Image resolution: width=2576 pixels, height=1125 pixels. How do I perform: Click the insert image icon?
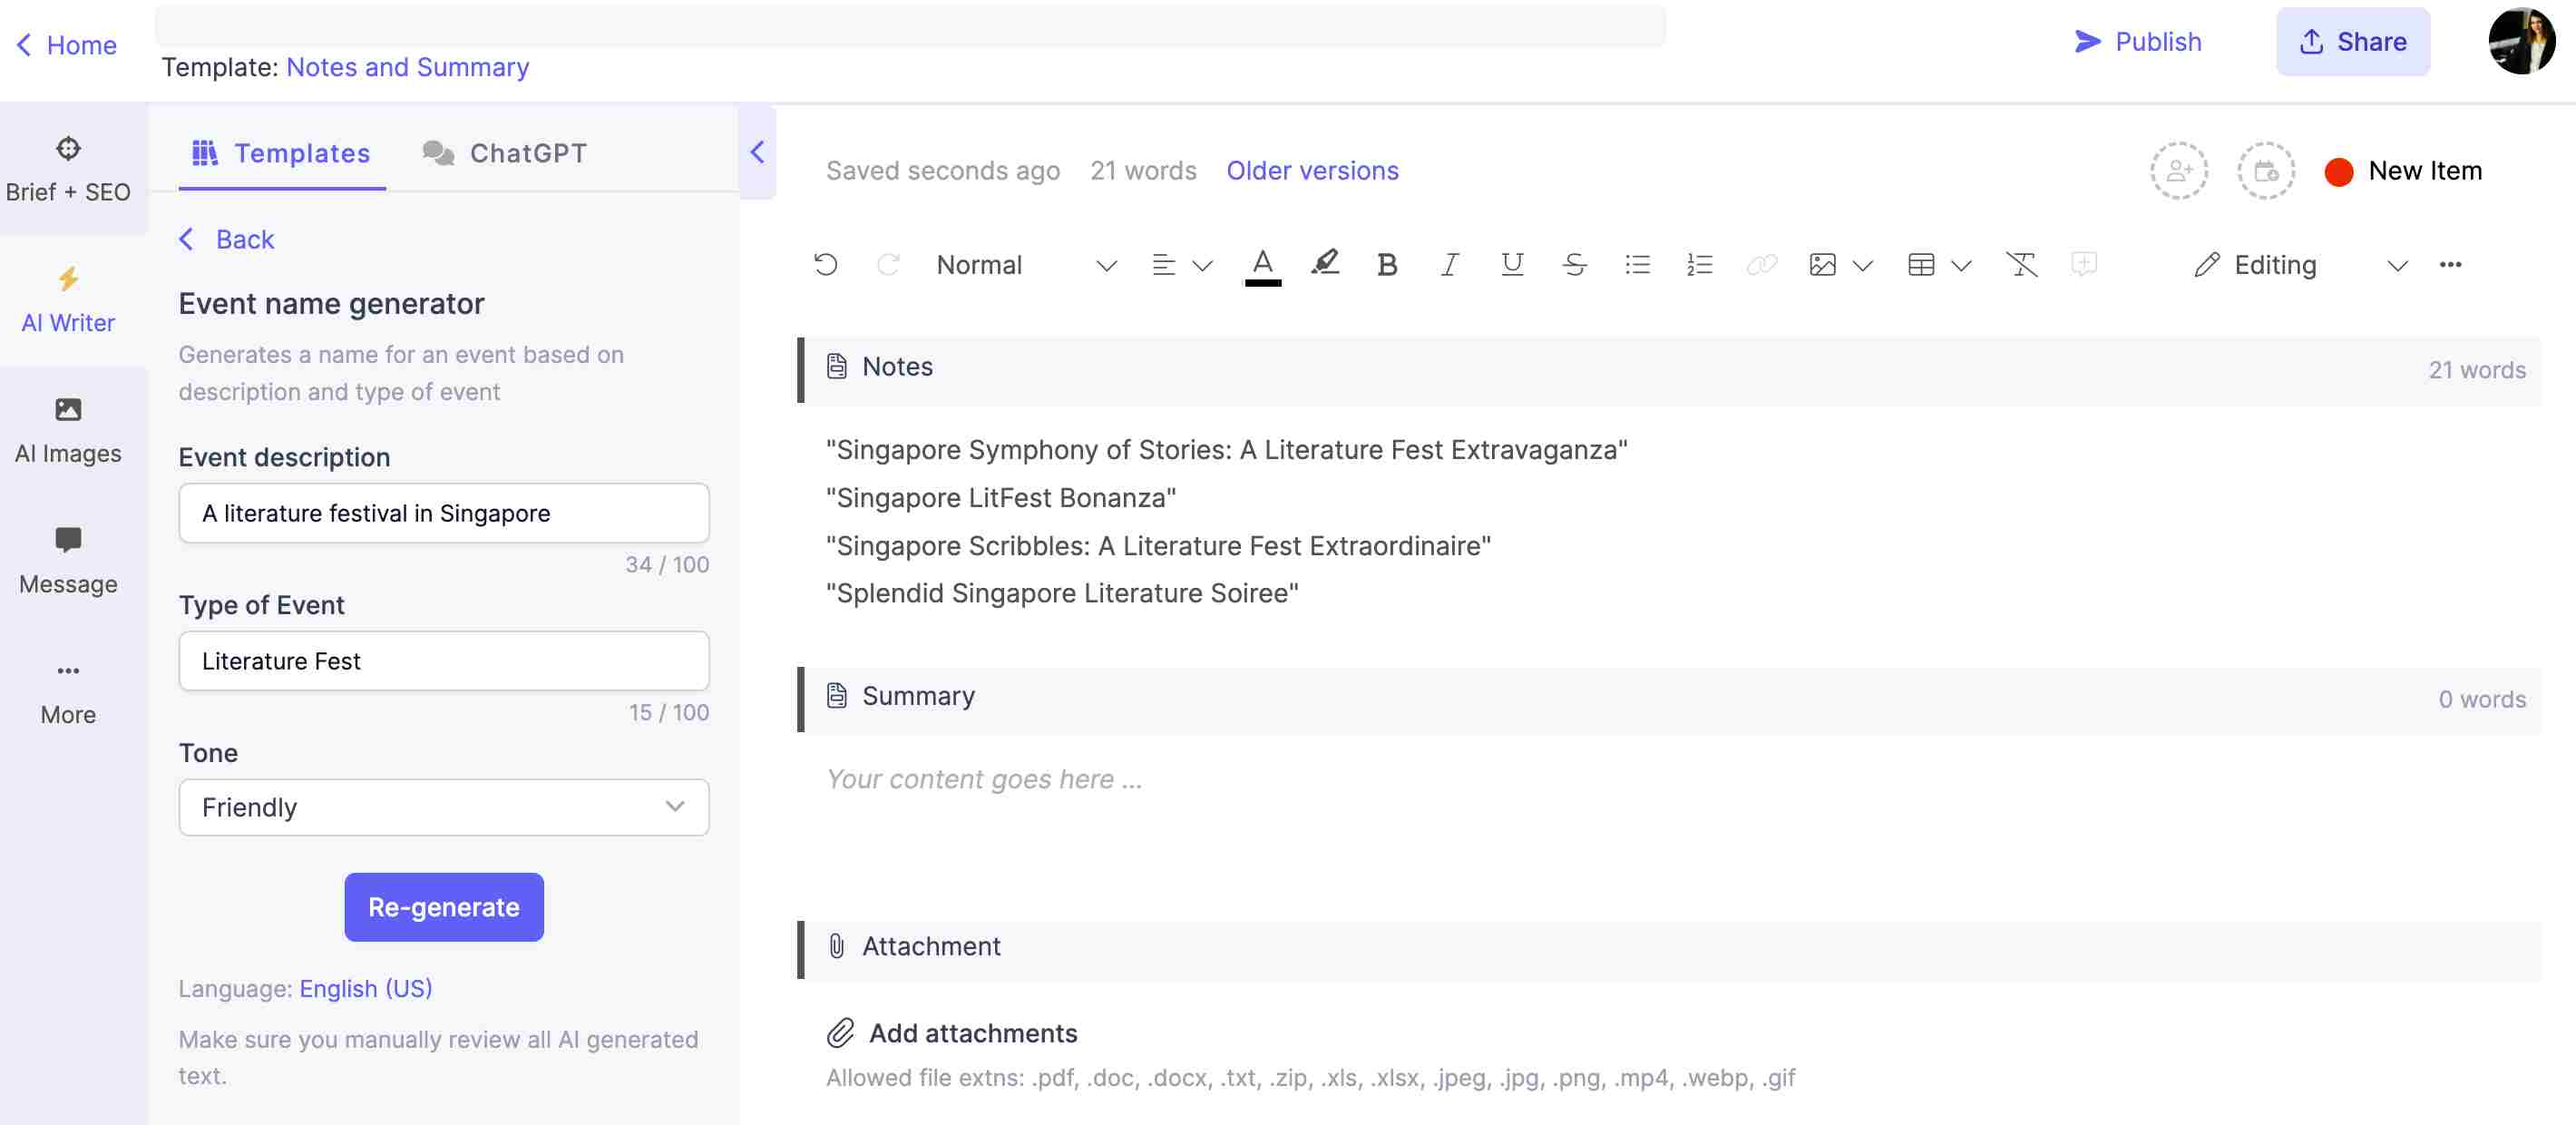coord(1820,263)
